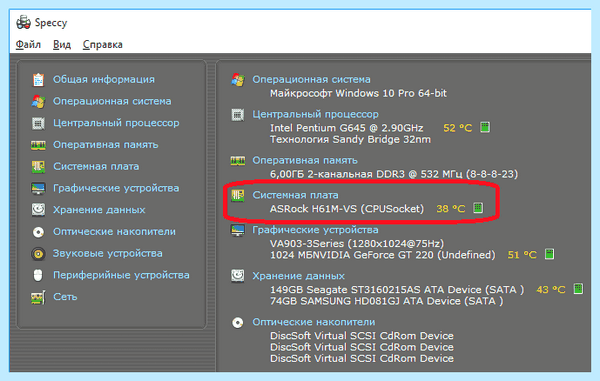Open Оптические накопители heading link in summary

(x=314, y=322)
